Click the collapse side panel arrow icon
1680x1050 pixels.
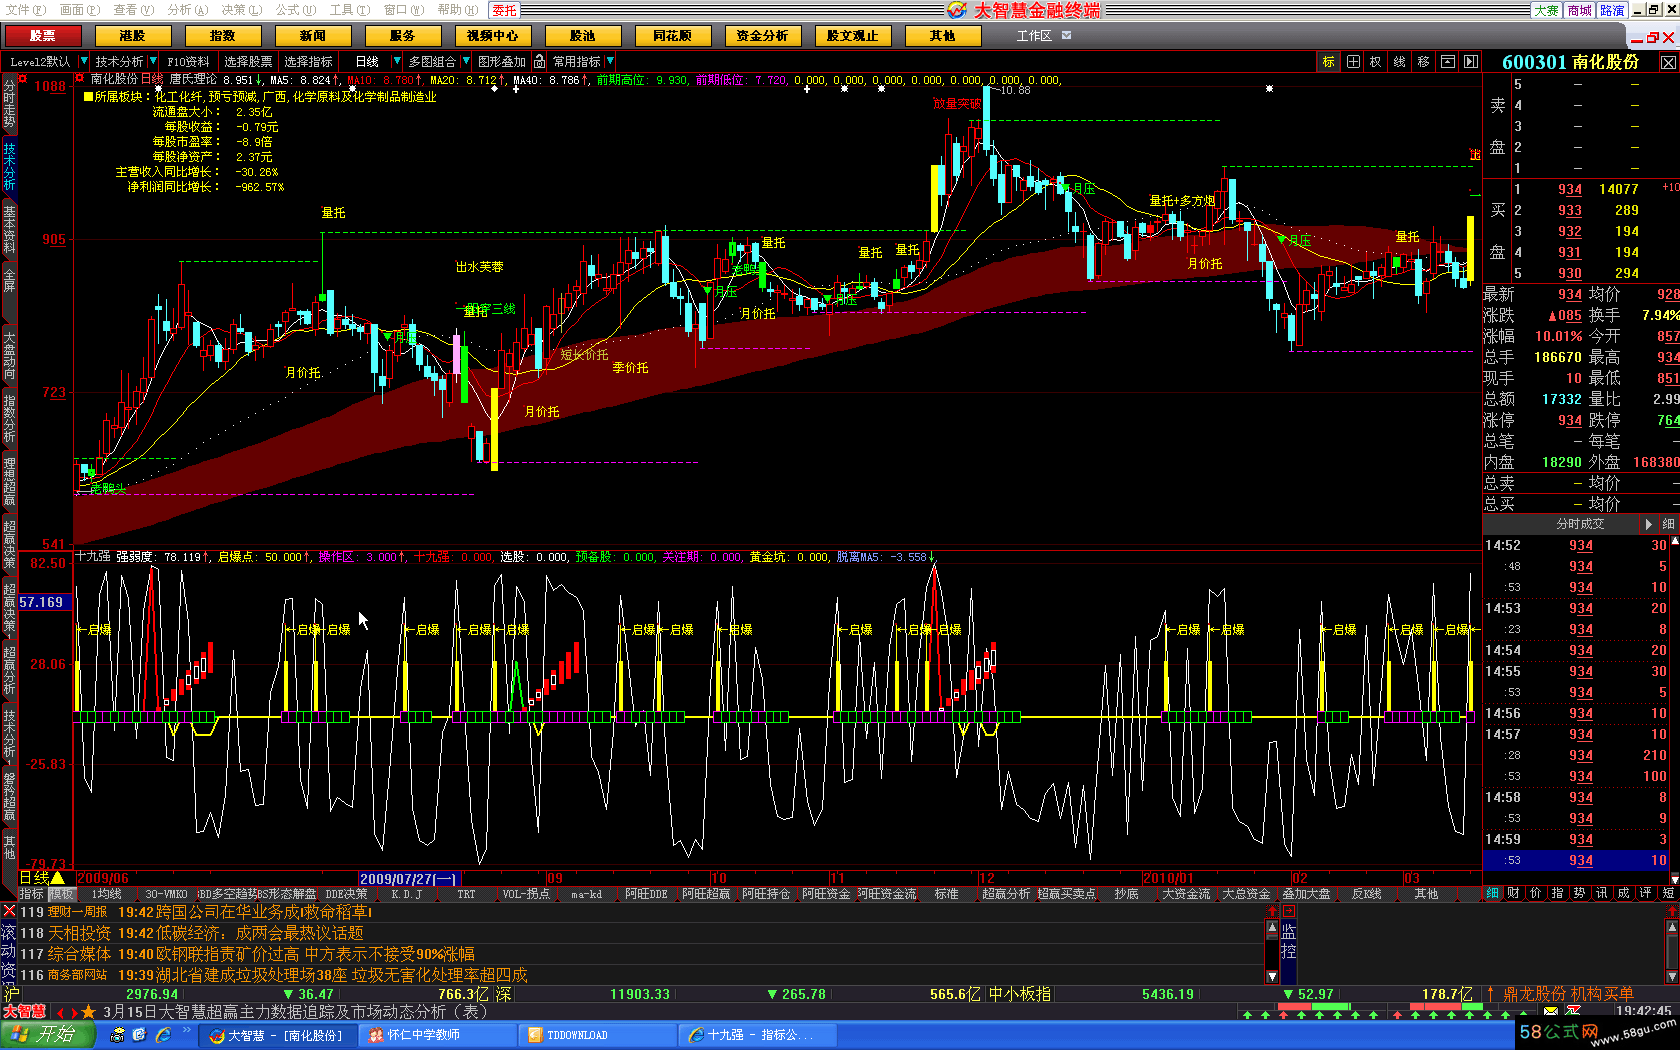(1471, 62)
